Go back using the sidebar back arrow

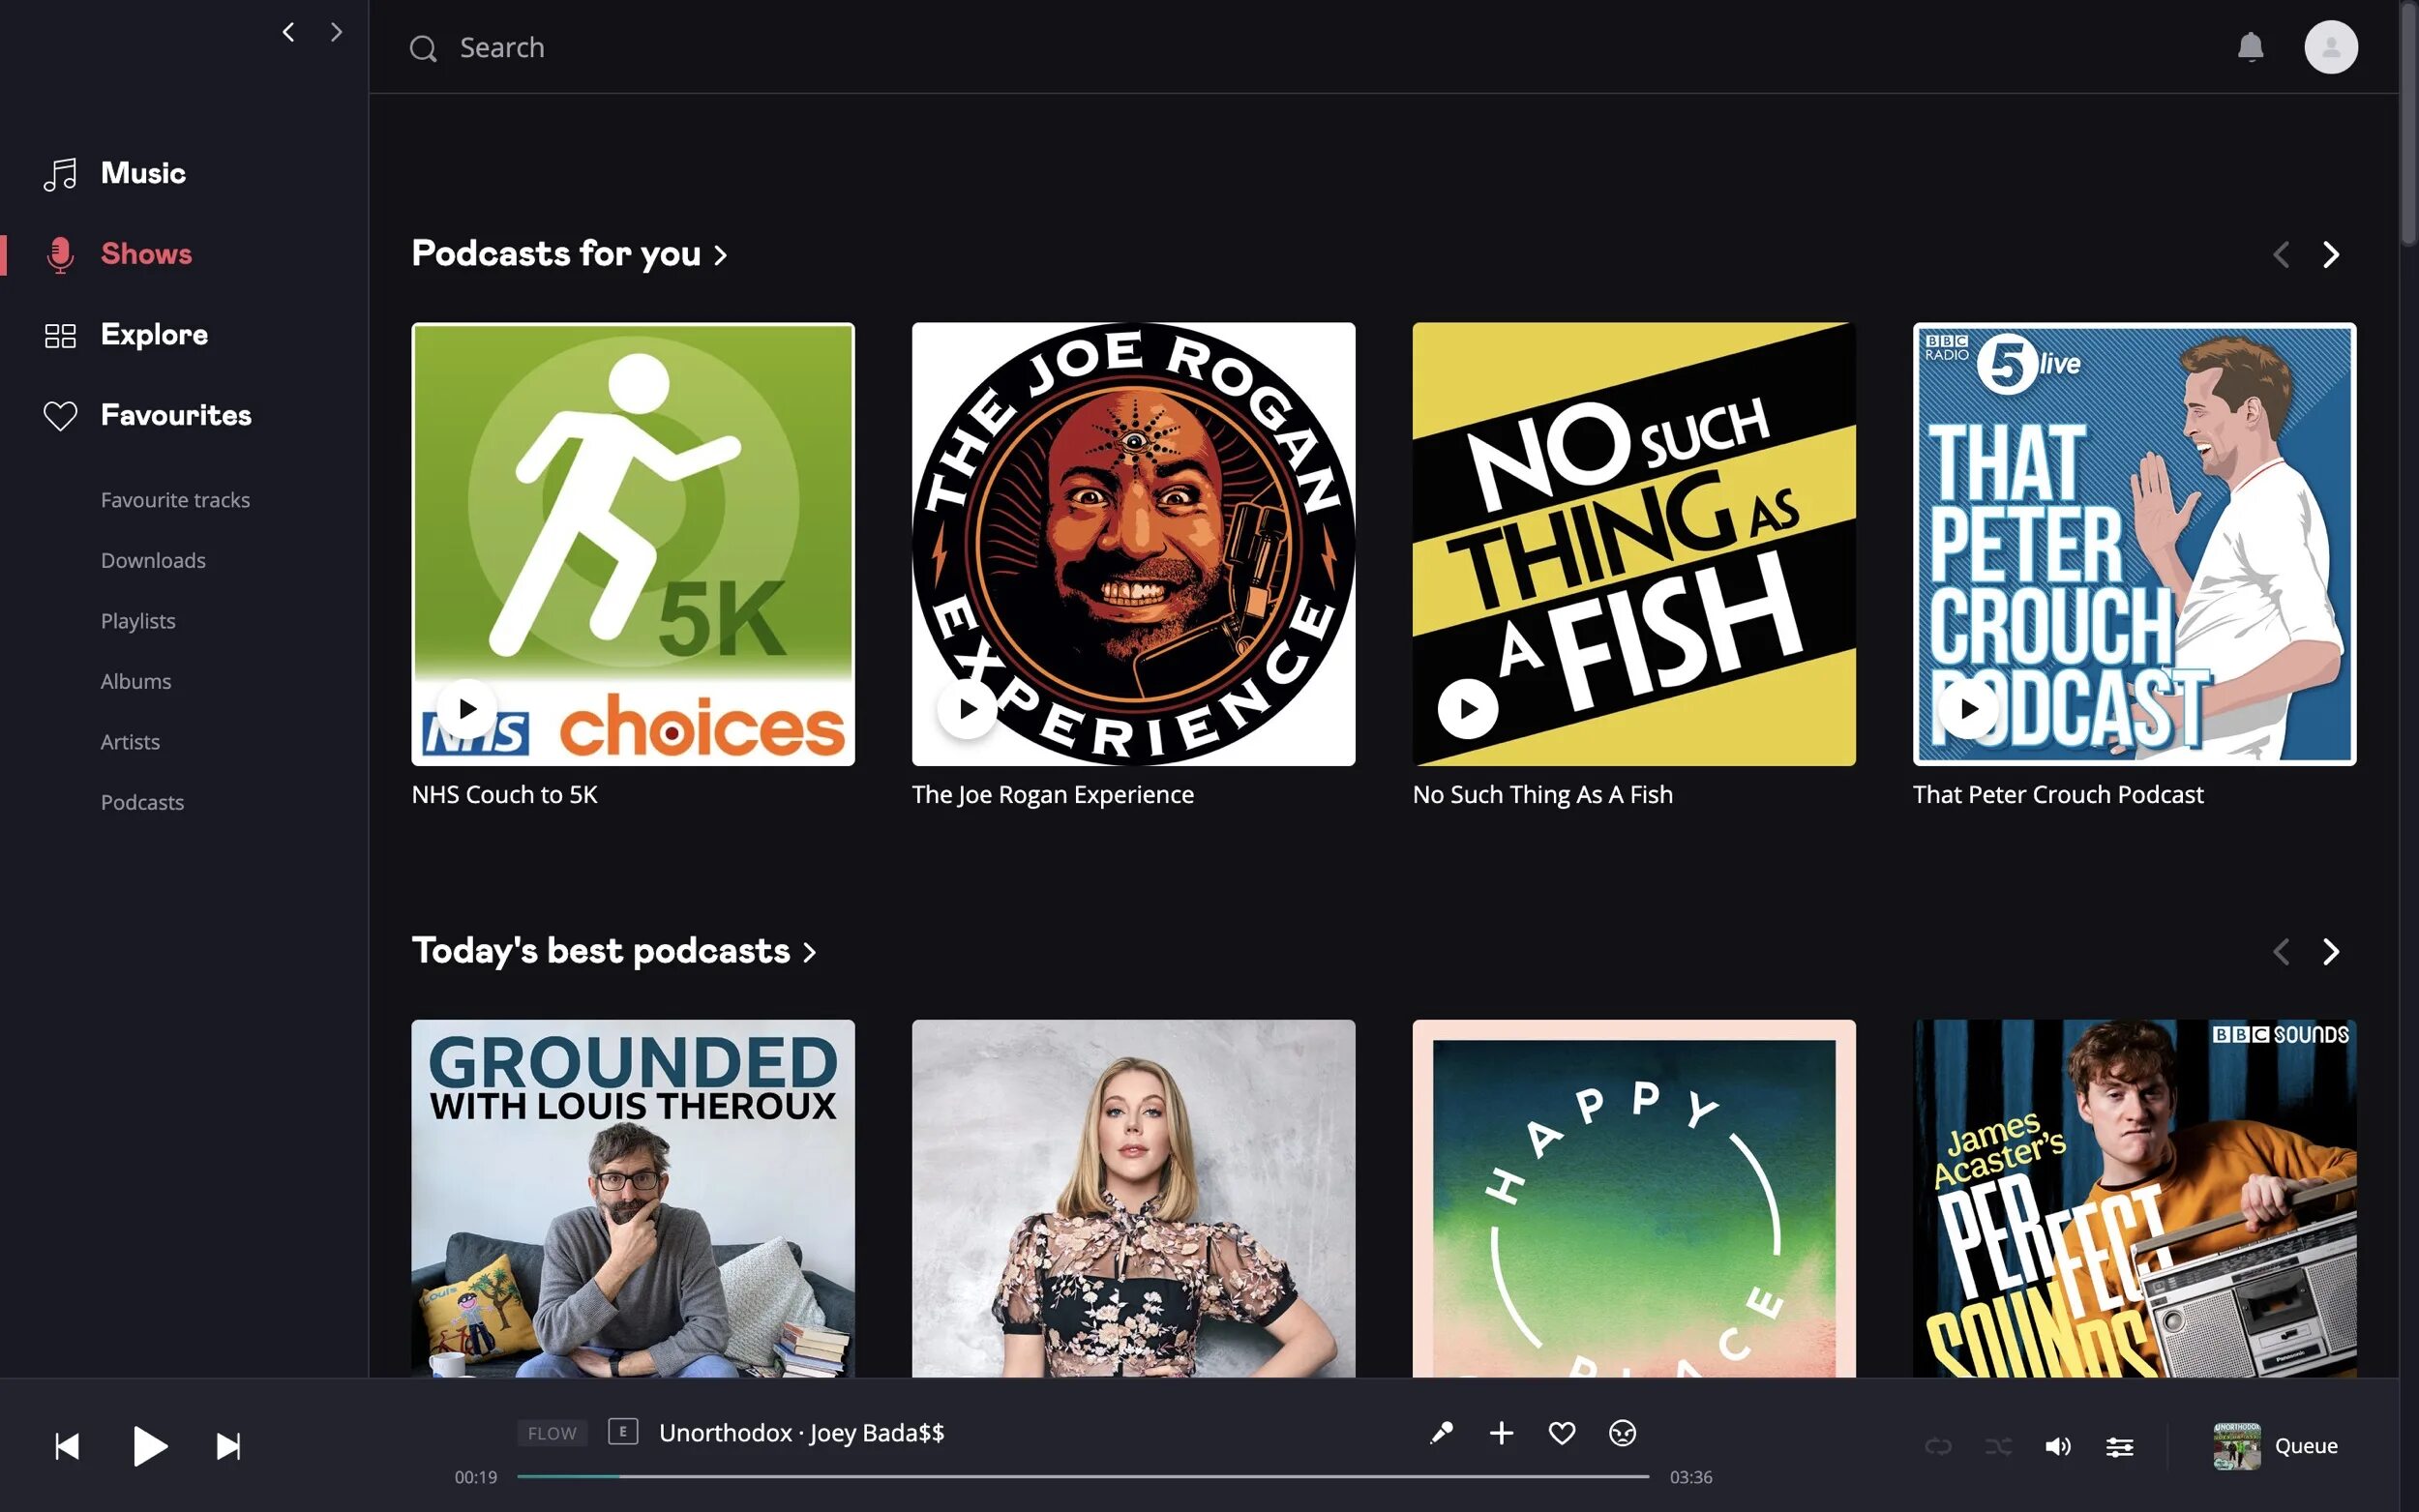coord(288,33)
